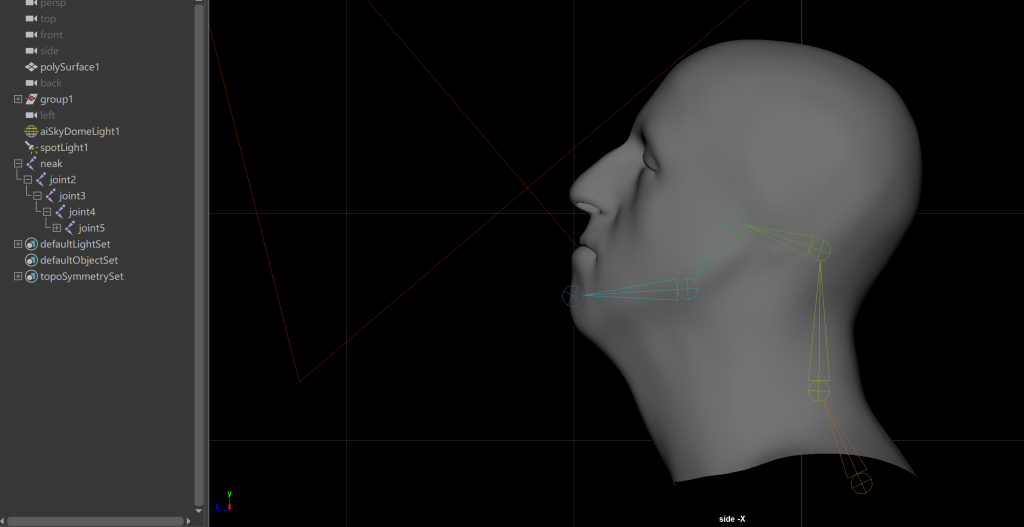Collapse the joint2 branch
This screenshot has width=1024, height=527.
pyautogui.click(x=27, y=180)
